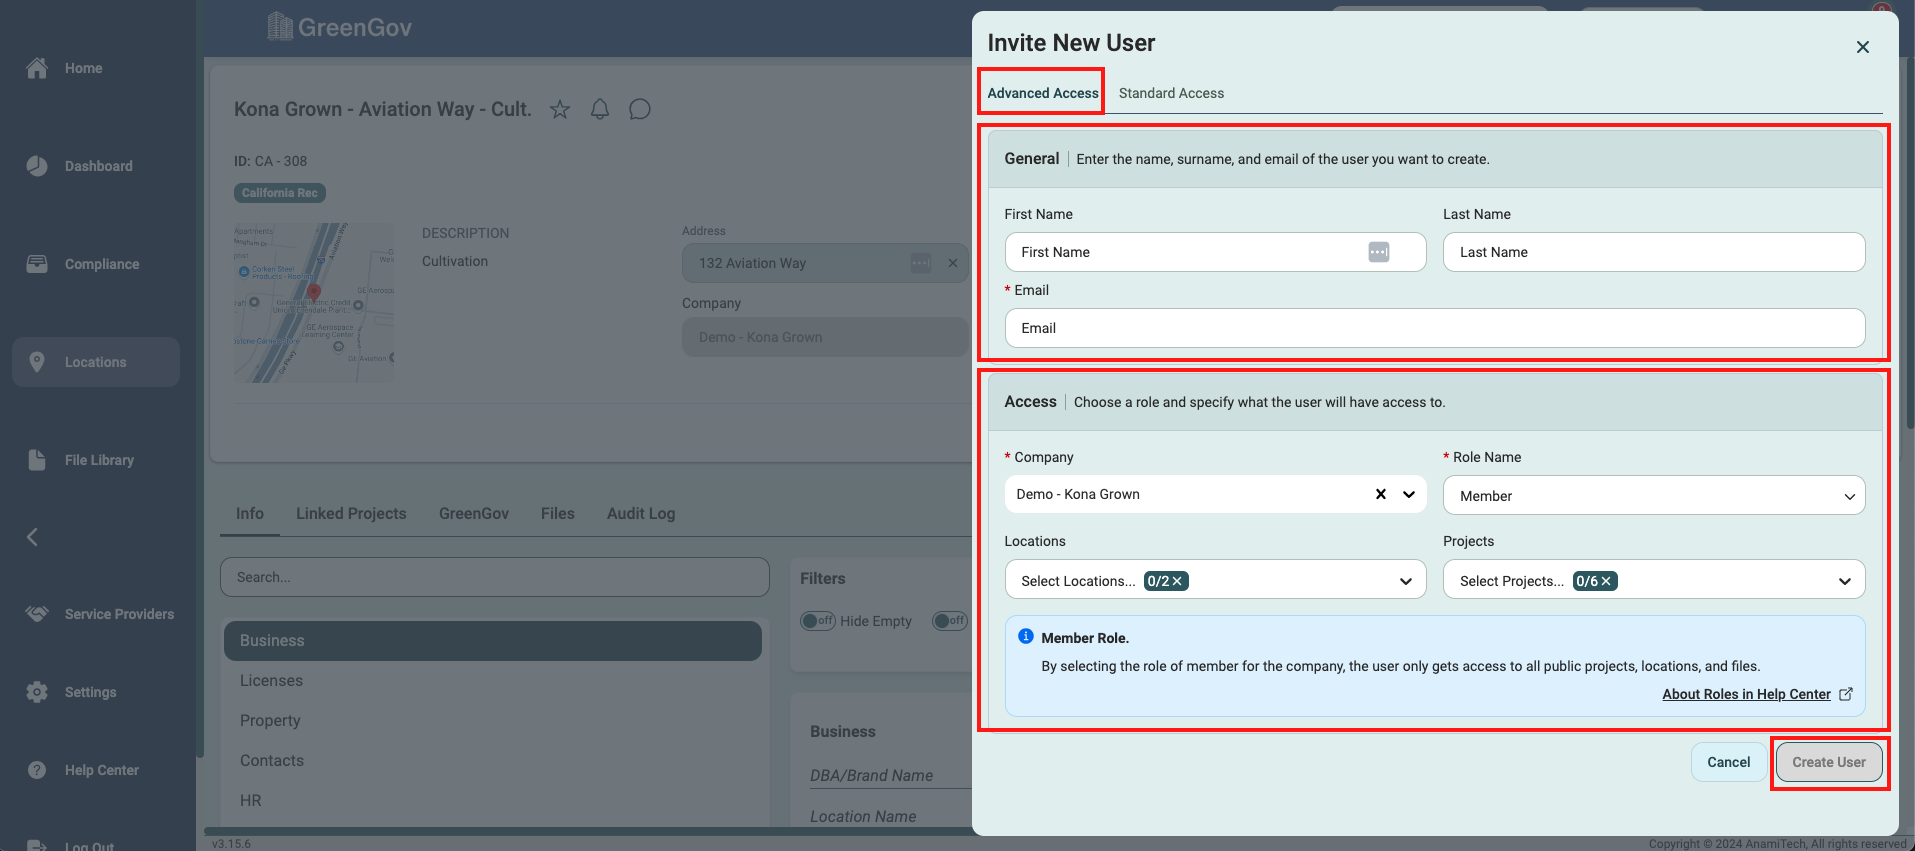Open Dashboard from sidebar icon
This screenshot has width=1915, height=851.
coord(37,166)
